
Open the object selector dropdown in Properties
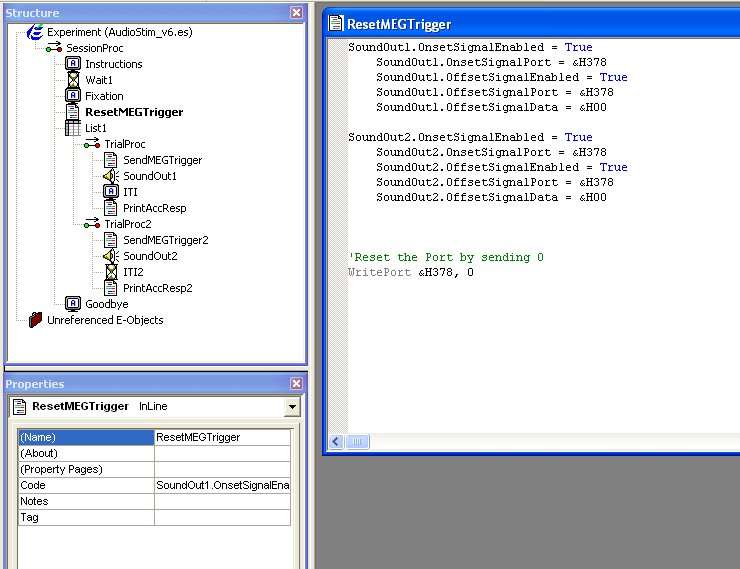pyautogui.click(x=292, y=407)
